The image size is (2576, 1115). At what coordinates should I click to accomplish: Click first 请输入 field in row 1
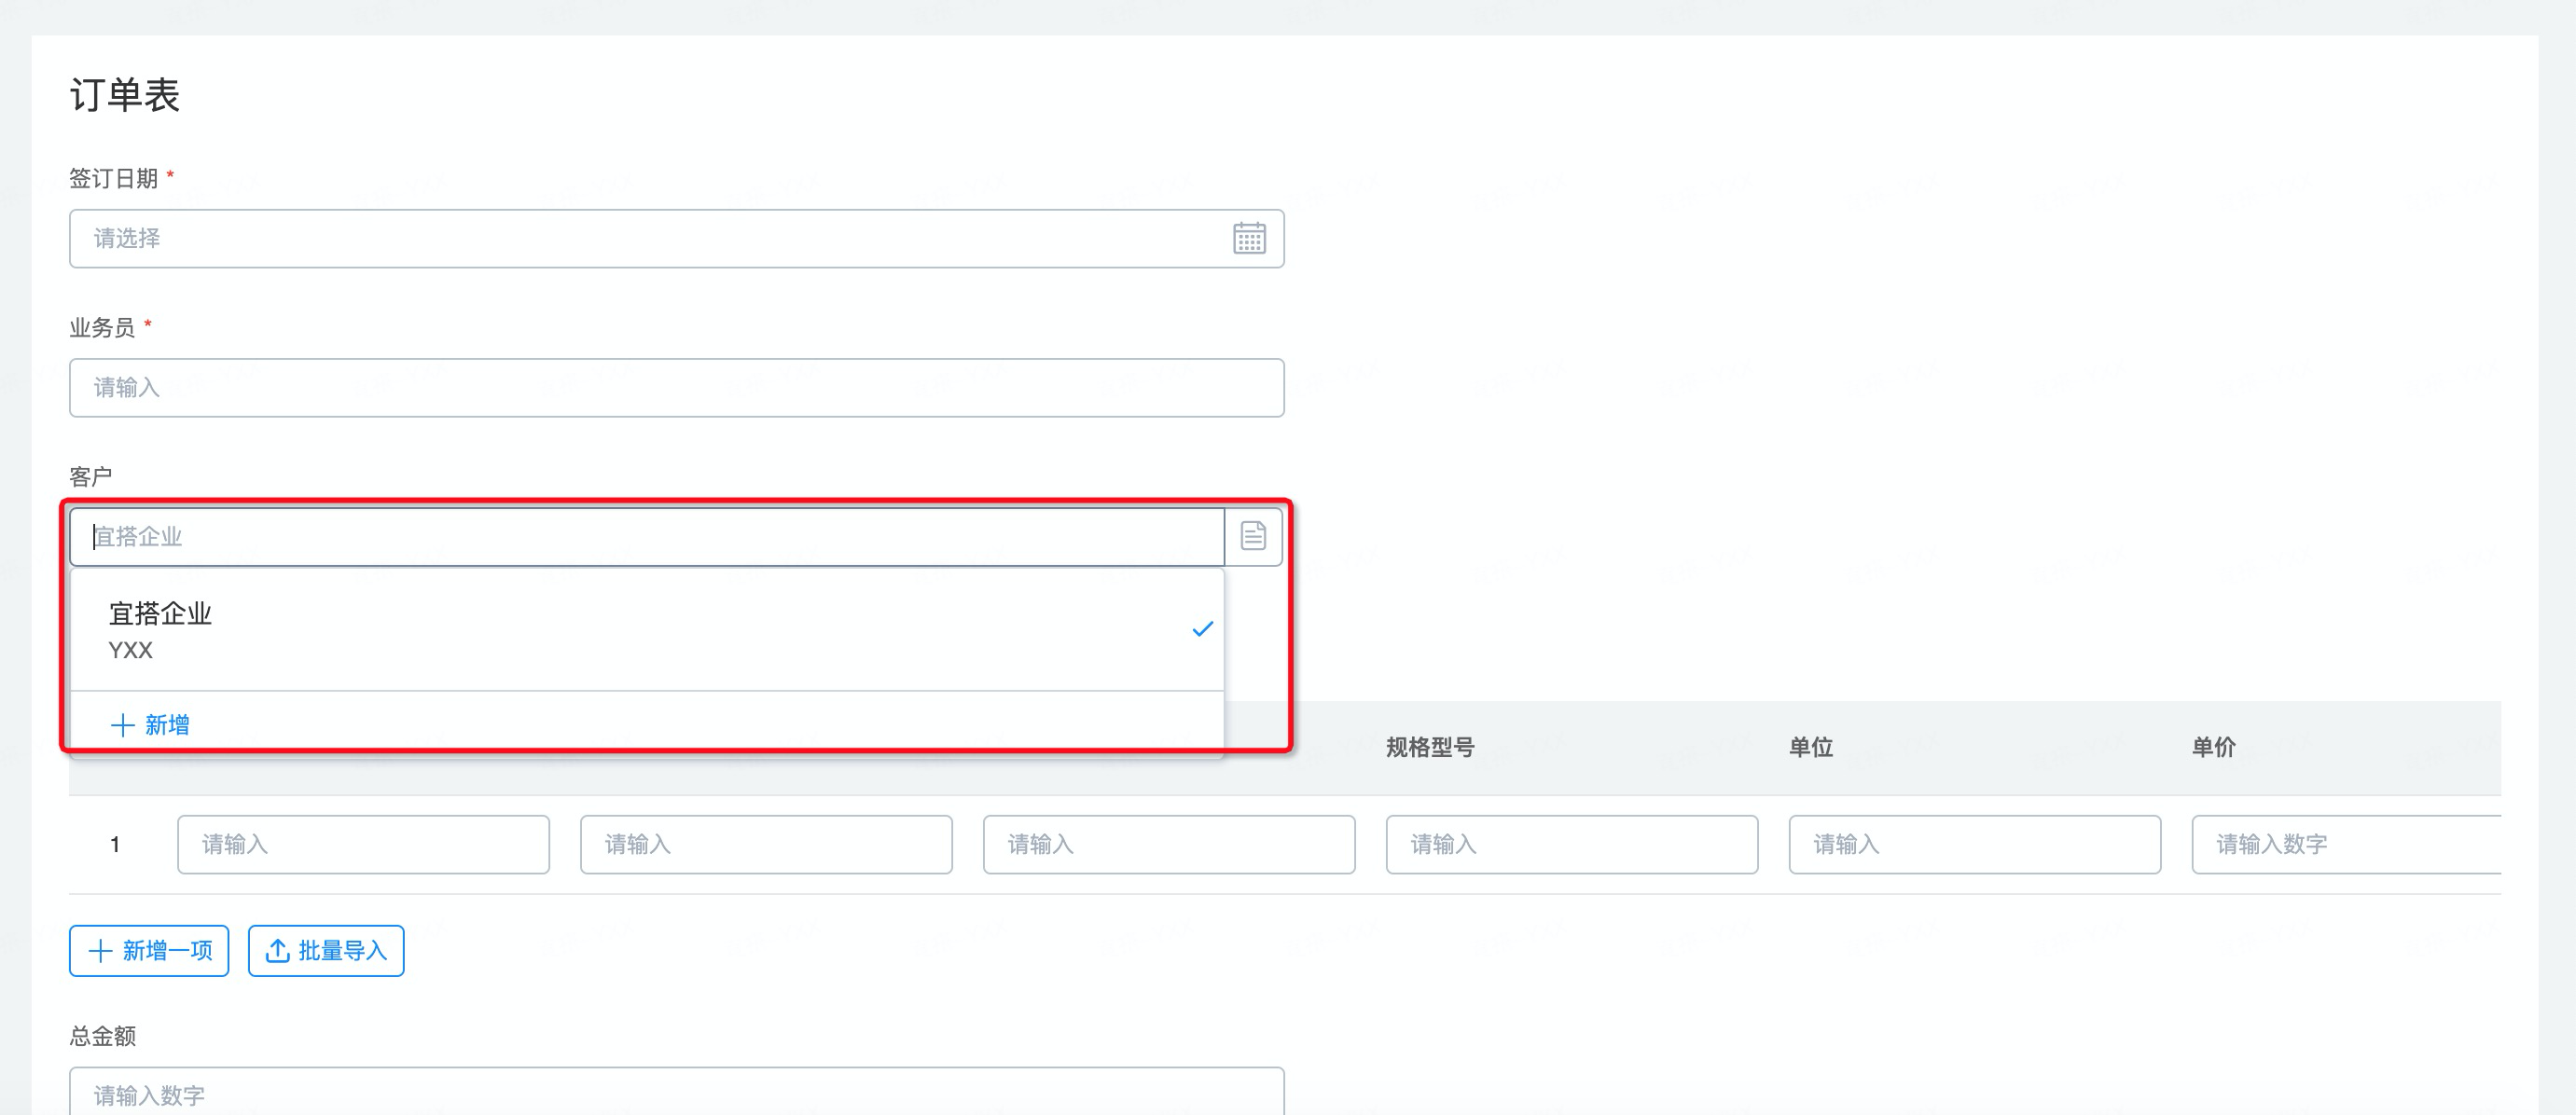pos(363,844)
